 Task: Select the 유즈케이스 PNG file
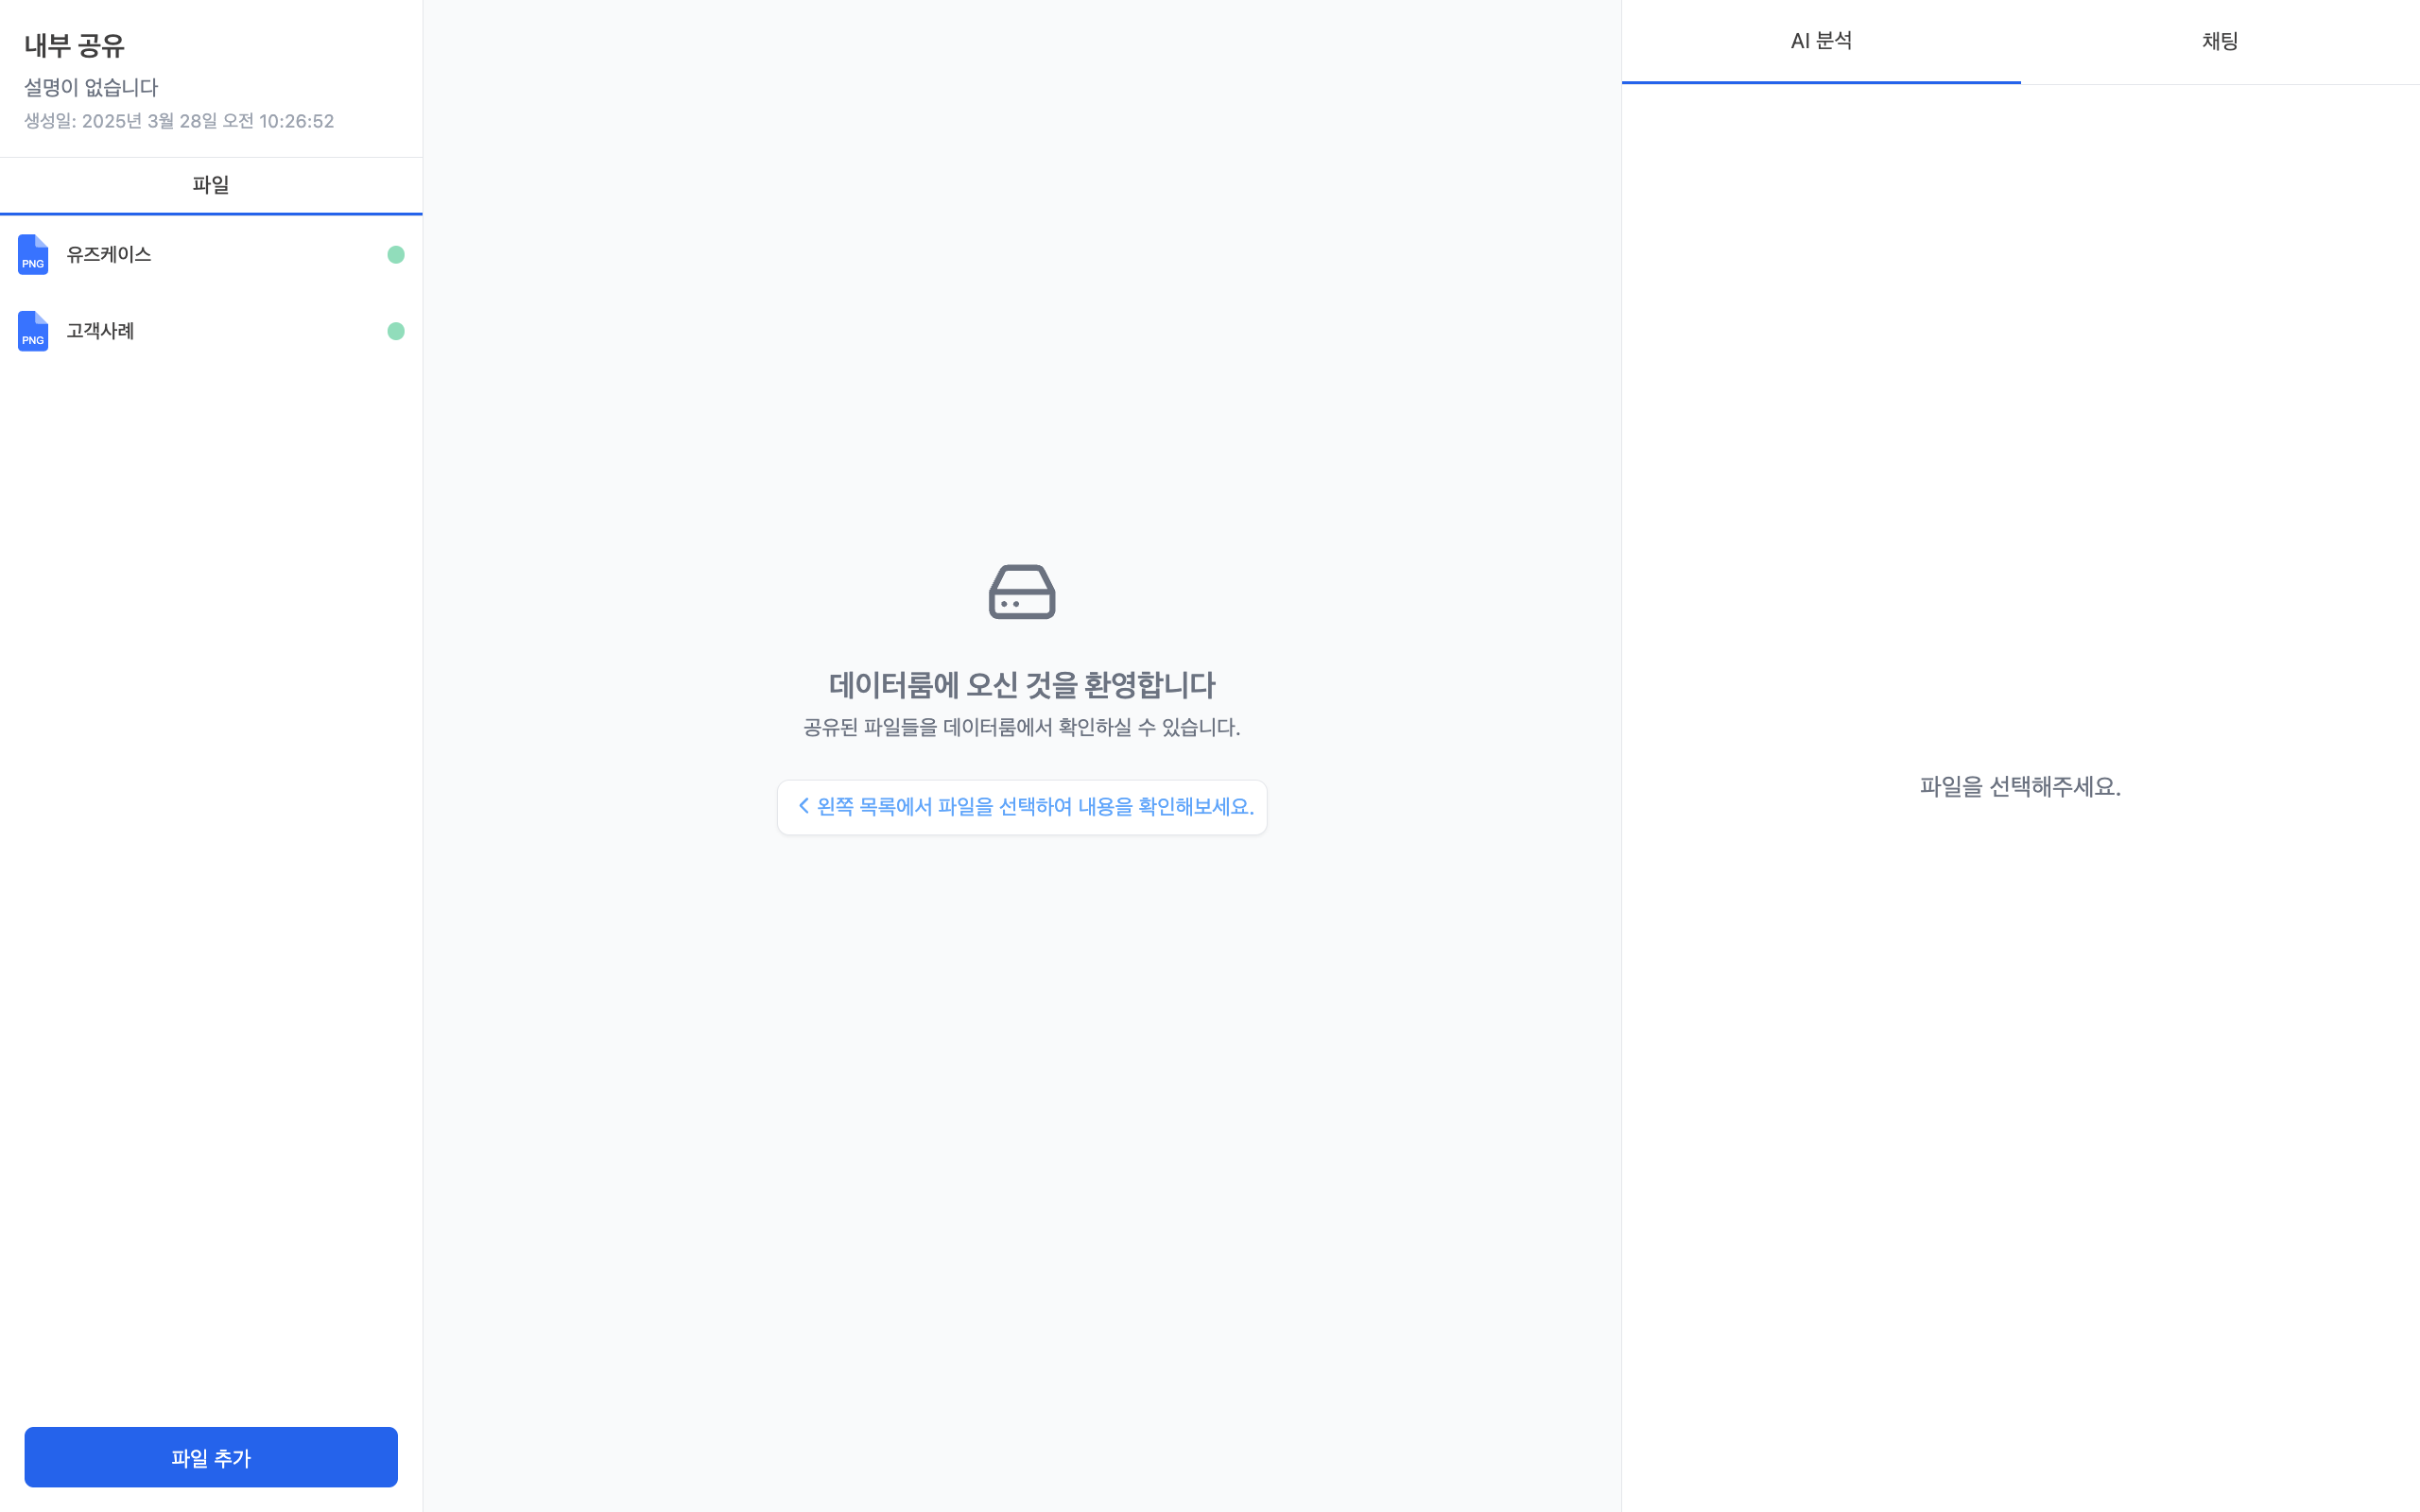pos(108,254)
